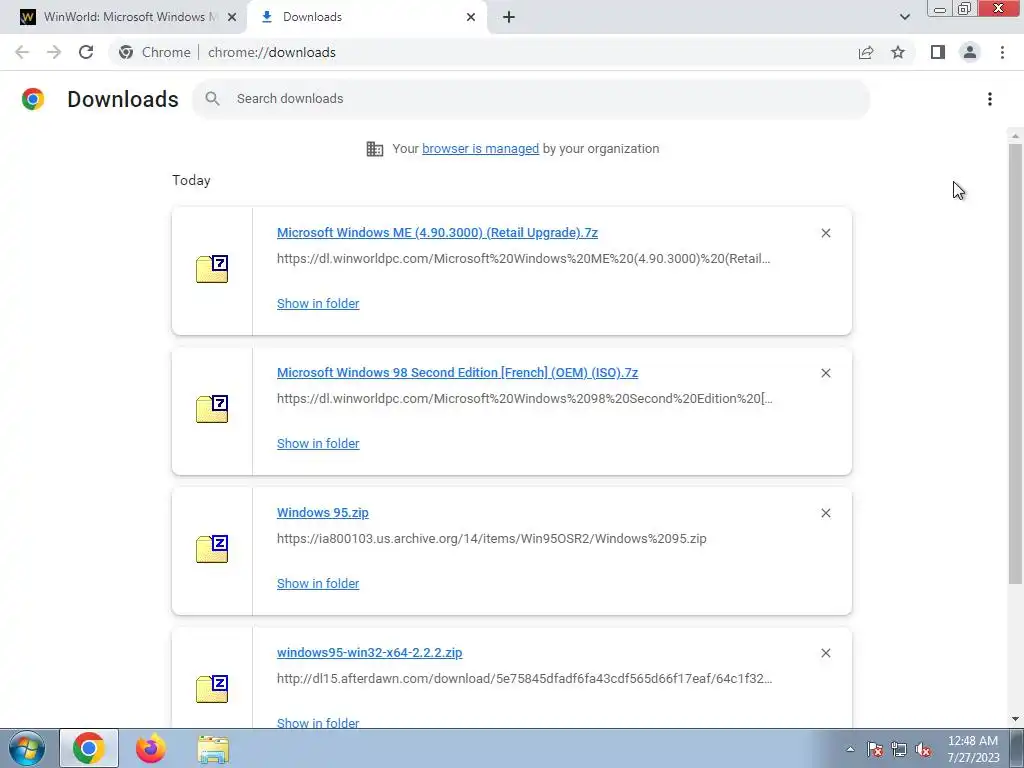Show Windows 98 download in folder

pyautogui.click(x=318, y=443)
